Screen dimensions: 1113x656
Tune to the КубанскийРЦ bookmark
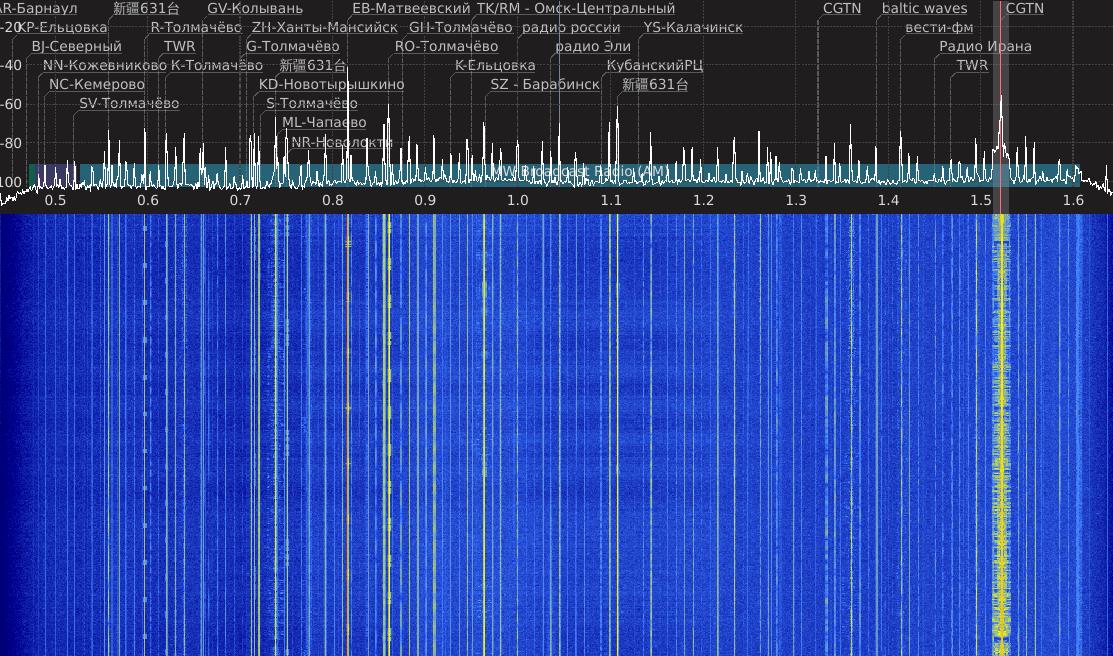654,66
